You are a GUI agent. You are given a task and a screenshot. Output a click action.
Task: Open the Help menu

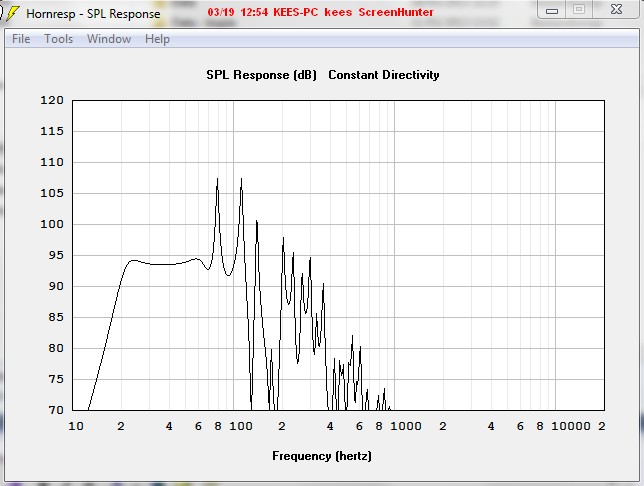157,39
